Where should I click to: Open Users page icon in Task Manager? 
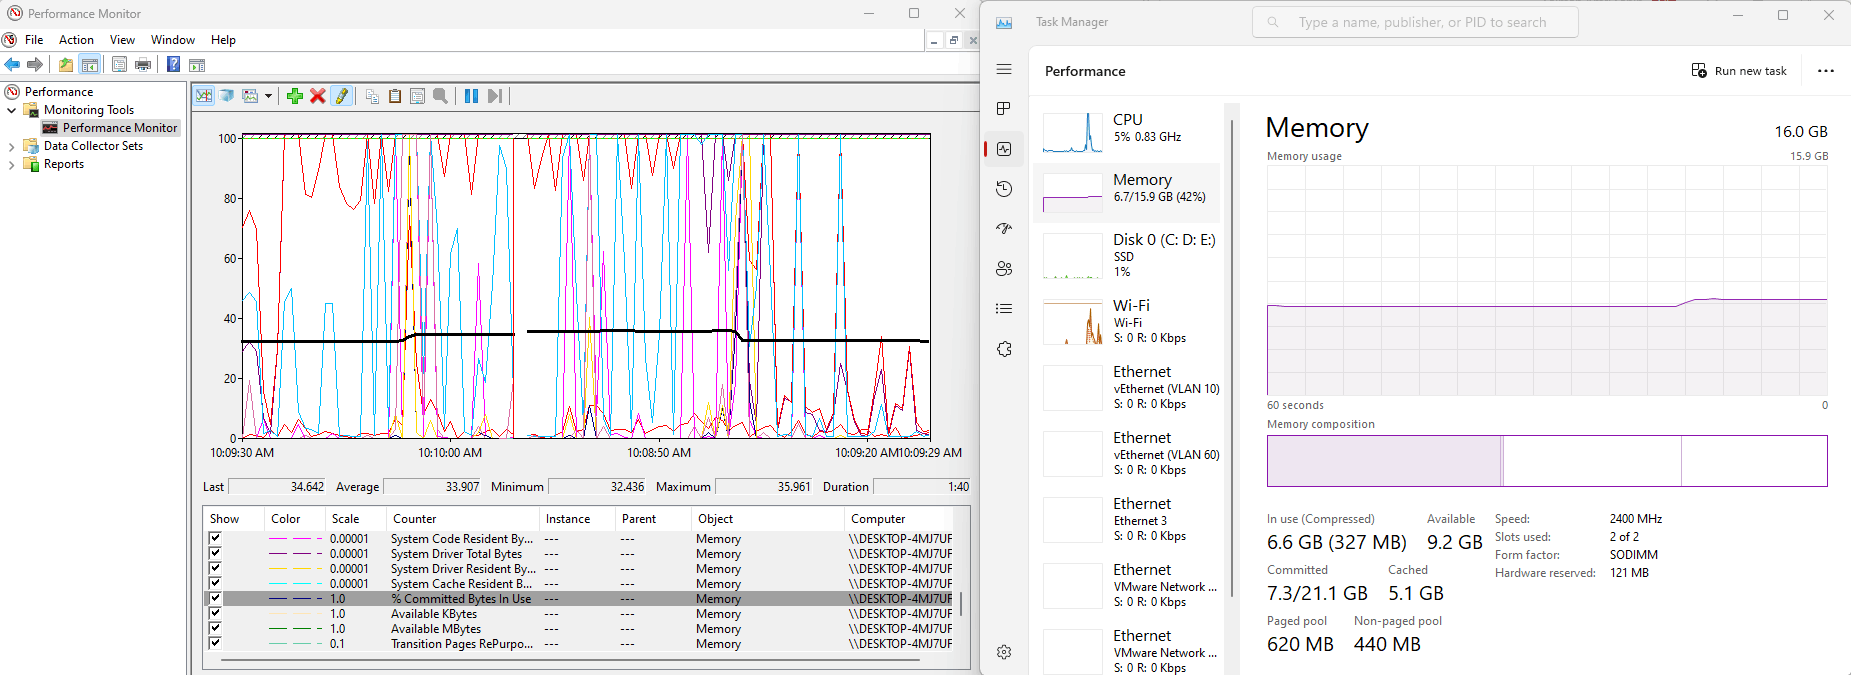[x=1004, y=269]
